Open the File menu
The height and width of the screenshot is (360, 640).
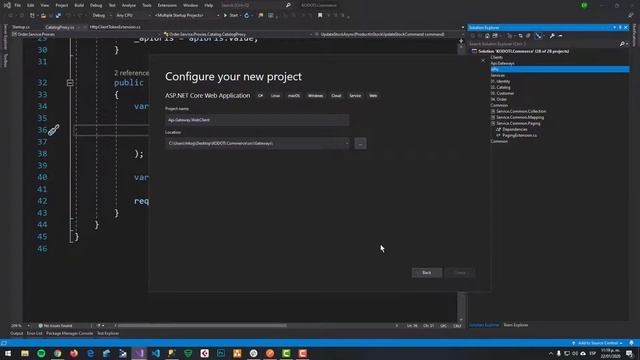tap(18, 5)
